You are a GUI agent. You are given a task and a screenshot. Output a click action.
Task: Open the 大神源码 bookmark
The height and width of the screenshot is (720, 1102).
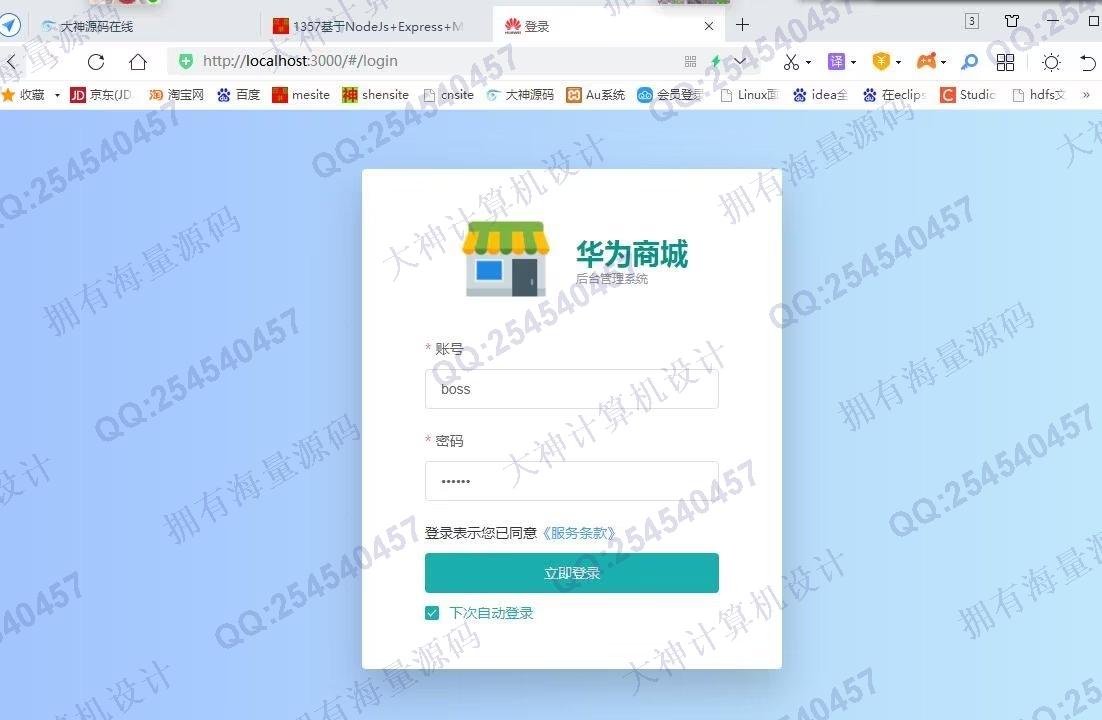click(520, 95)
